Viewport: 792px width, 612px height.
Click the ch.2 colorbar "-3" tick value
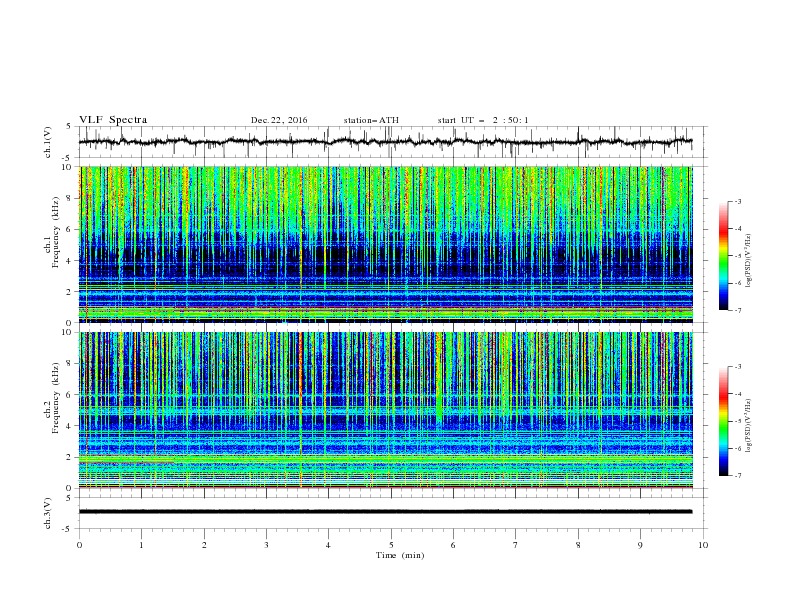click(x=737, y=367)
